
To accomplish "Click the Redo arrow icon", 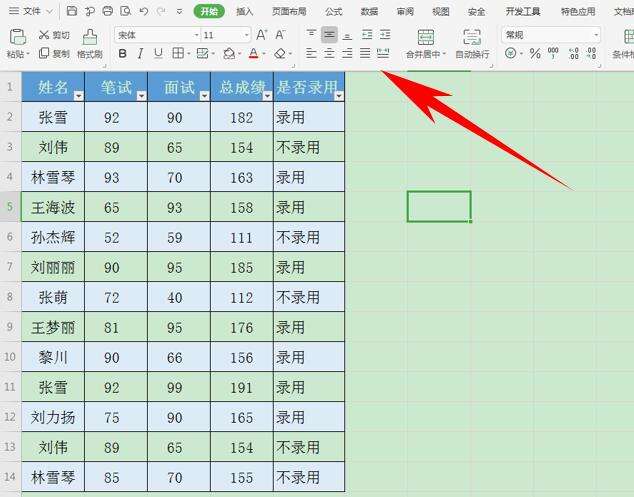I will point(161,11).
